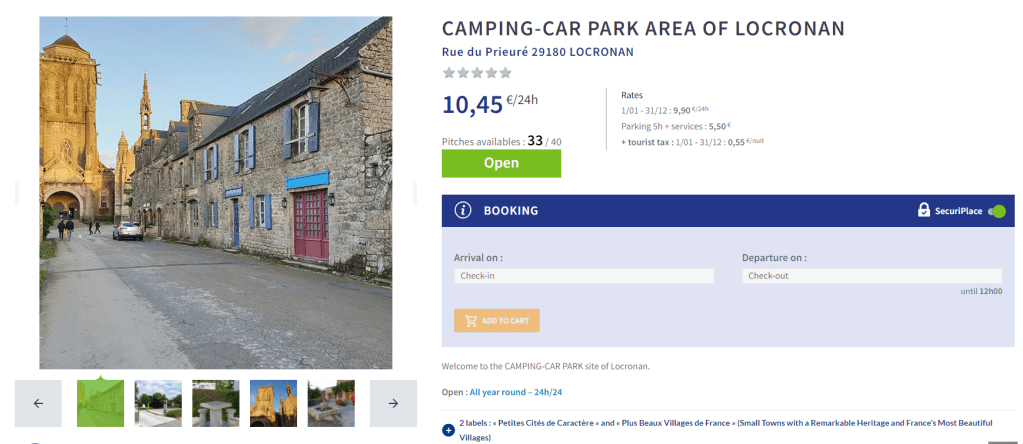This screenshot has height=444, width=1023.
Task: Click the main Locronan street photo
Action: pyautogui.click(x=216, y=192)
